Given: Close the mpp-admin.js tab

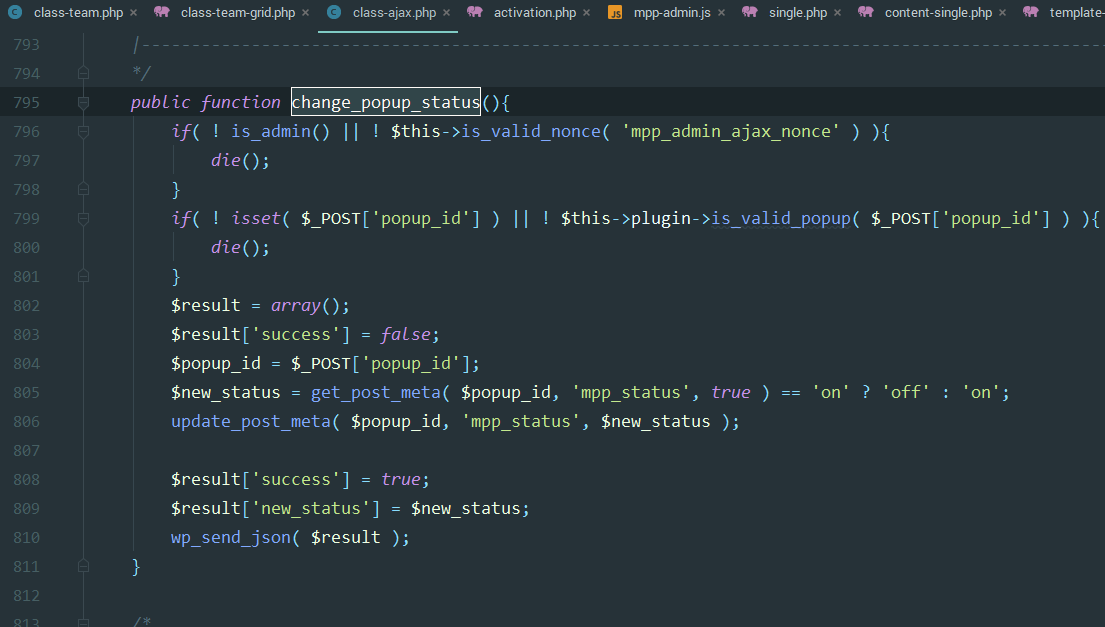Looking at the screenshot, I should point(721,13).
